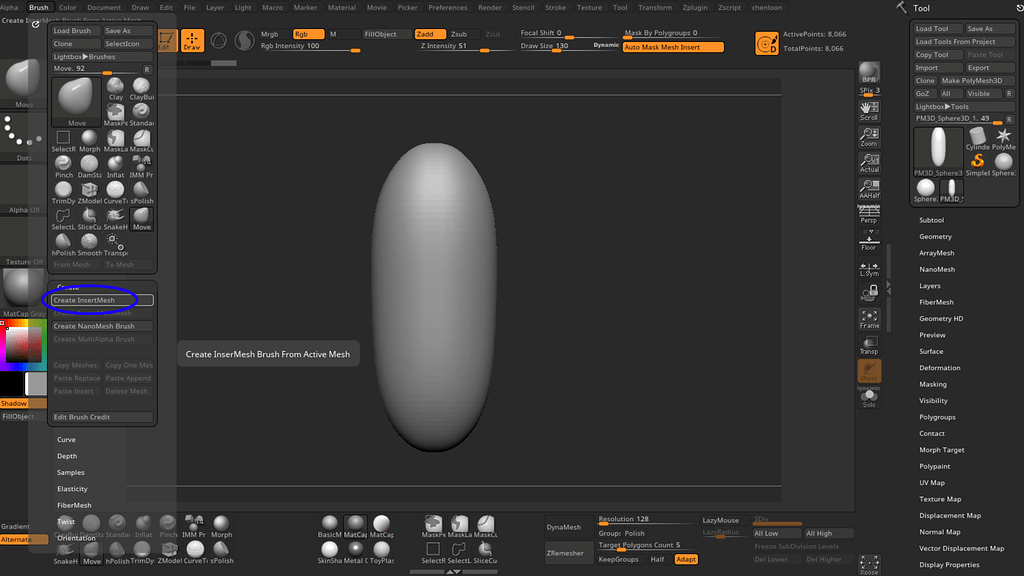This screenshot has width=1024, height=576.
Task: Toggle Auto Mask Mesh Insert off
Action: pyautogui.click(x=672, y=46)
